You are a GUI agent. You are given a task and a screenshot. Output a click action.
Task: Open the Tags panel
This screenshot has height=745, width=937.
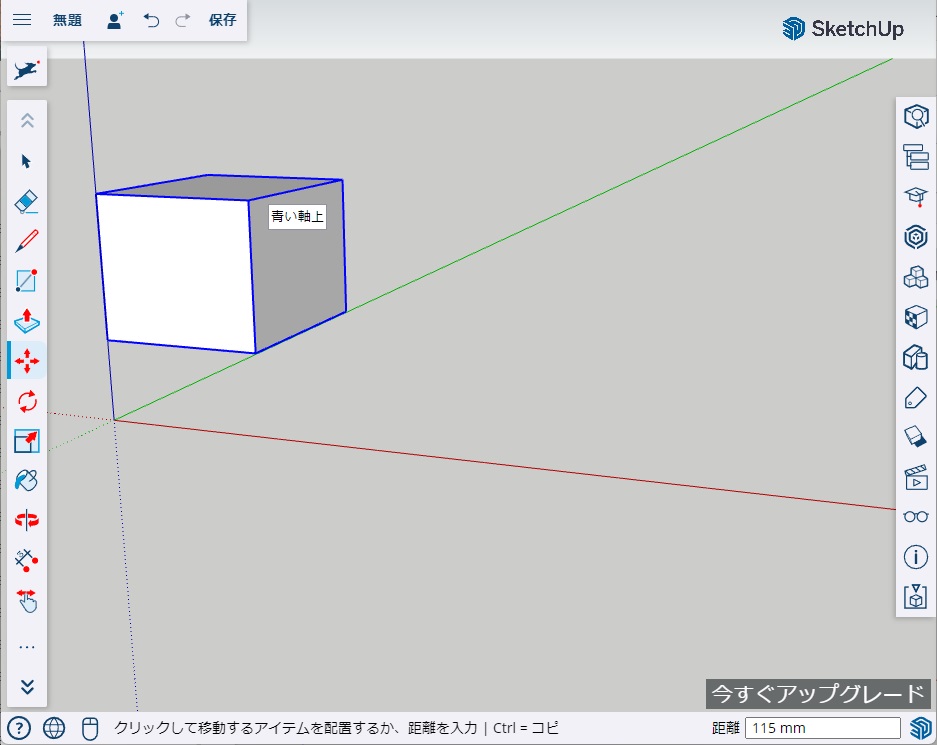tap(915, 397)
